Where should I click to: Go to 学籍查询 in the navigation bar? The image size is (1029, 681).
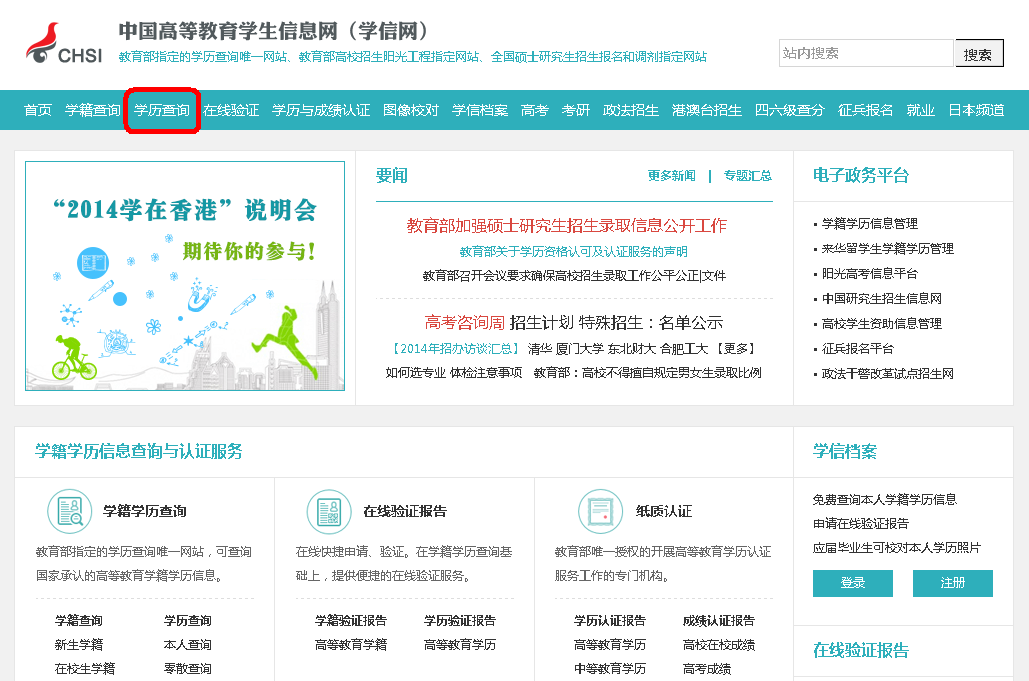93,110
